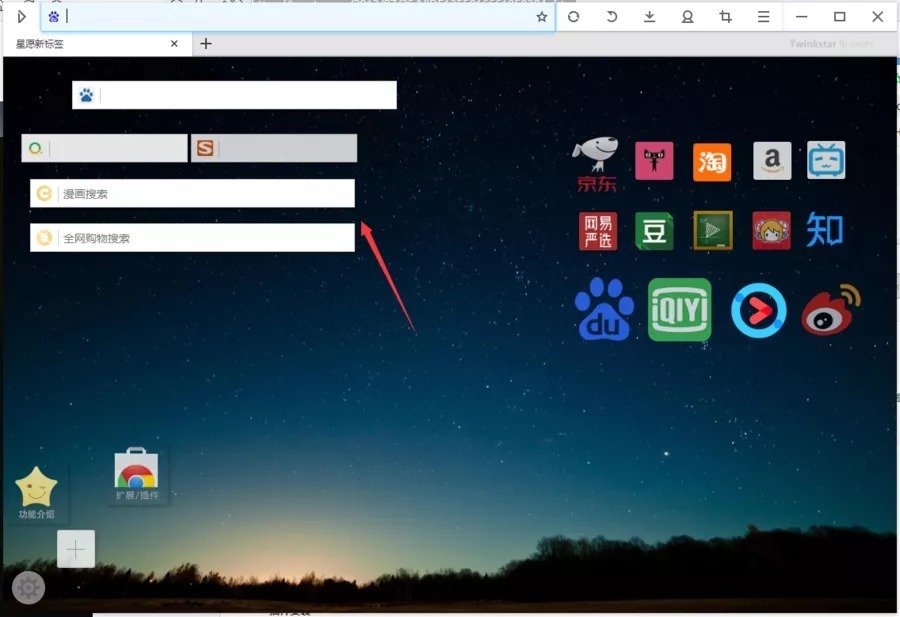Open the Zhihu (知) shortcut

[825, 230]
